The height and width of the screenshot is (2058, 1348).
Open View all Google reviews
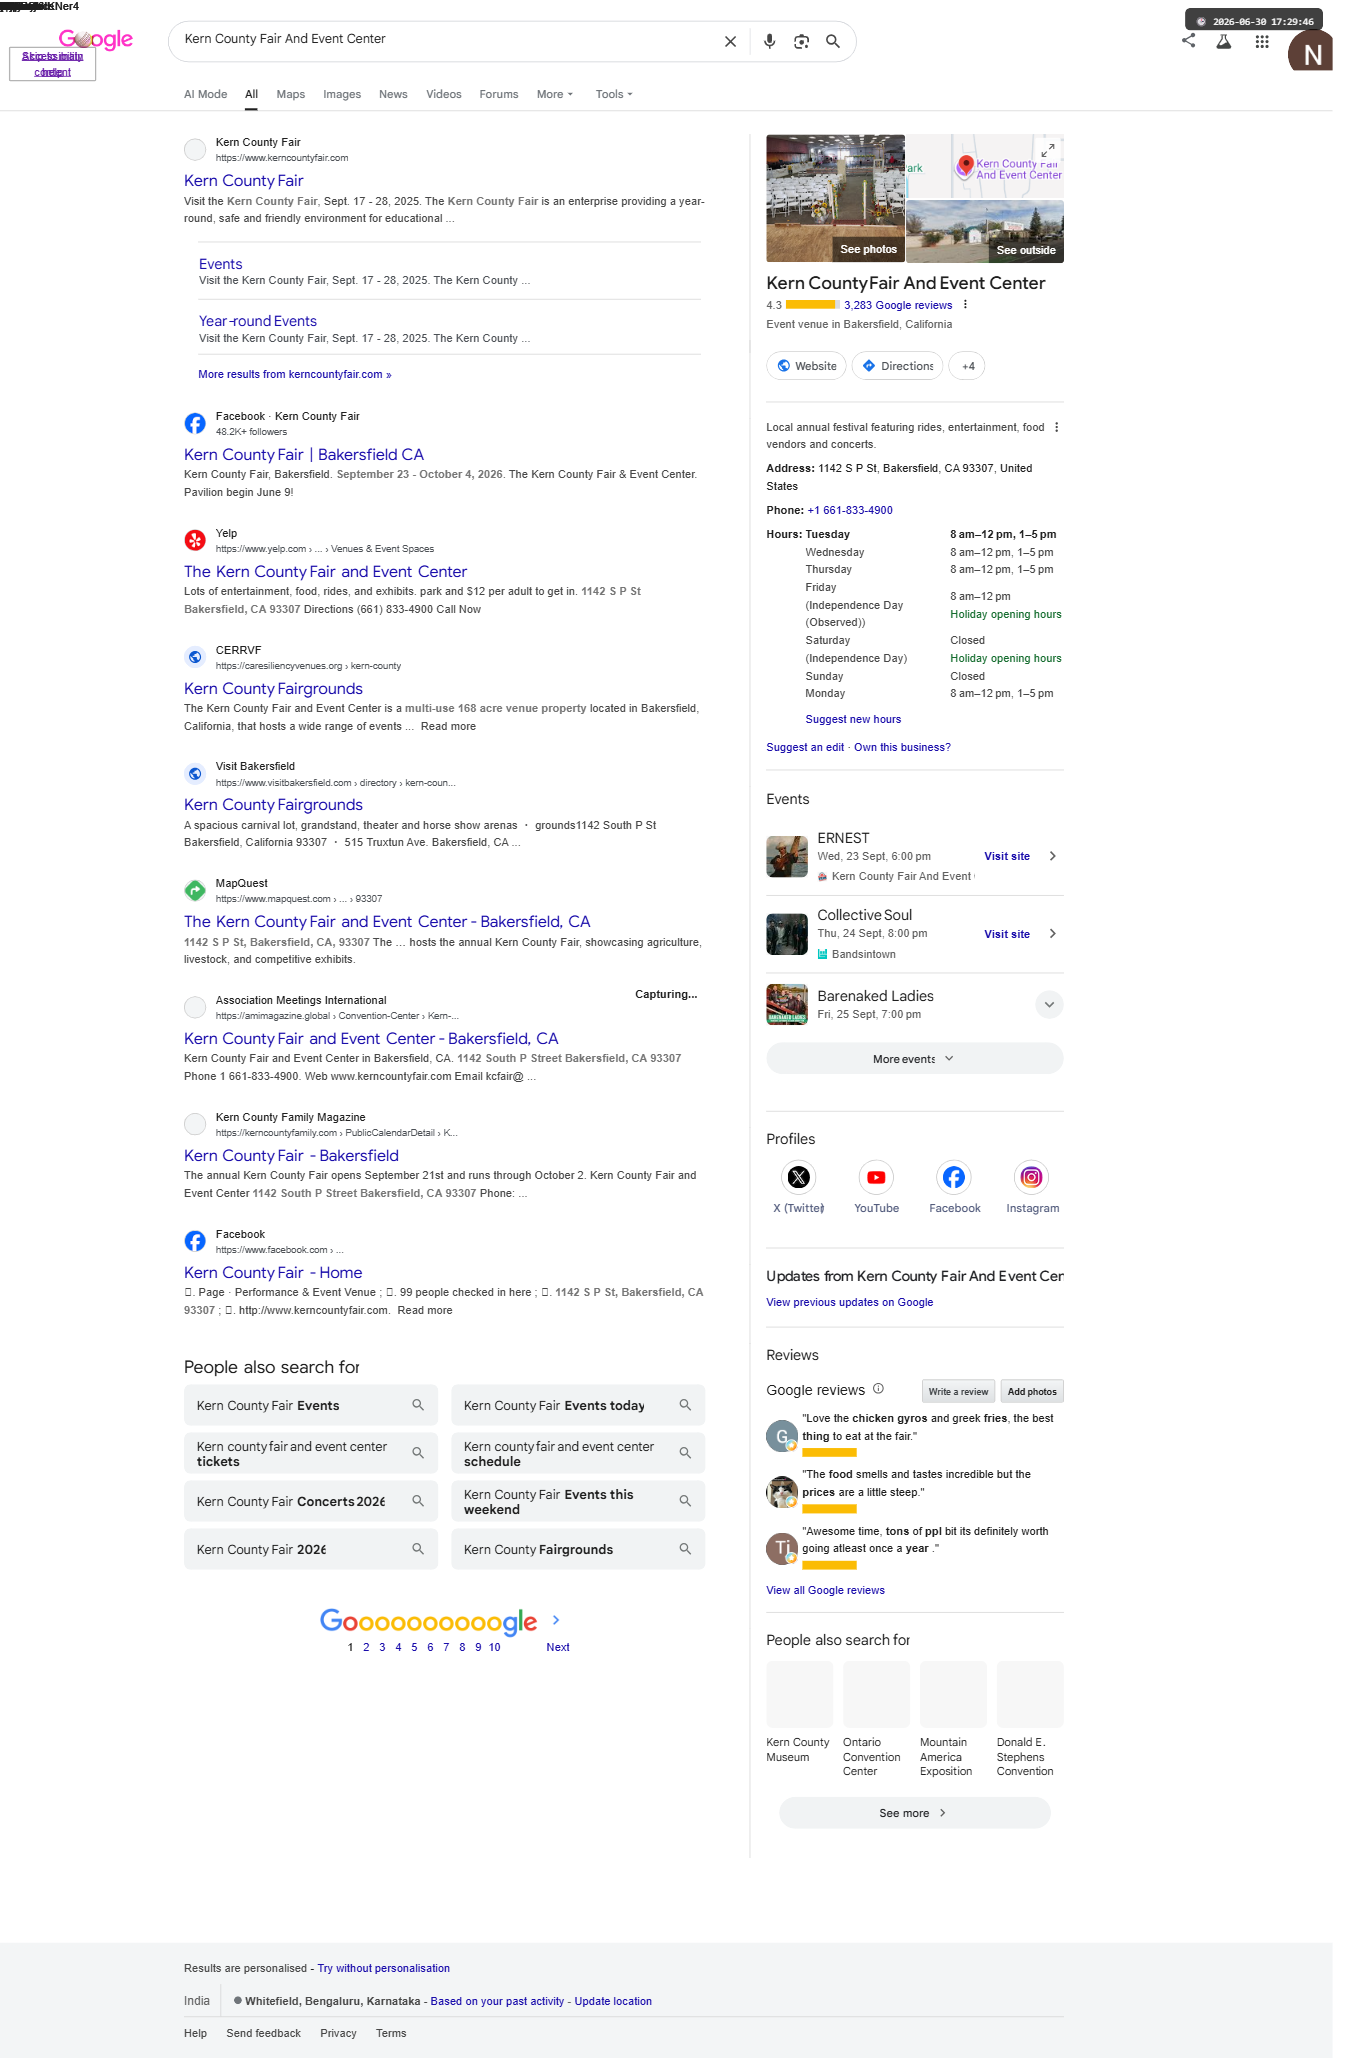825,1590
